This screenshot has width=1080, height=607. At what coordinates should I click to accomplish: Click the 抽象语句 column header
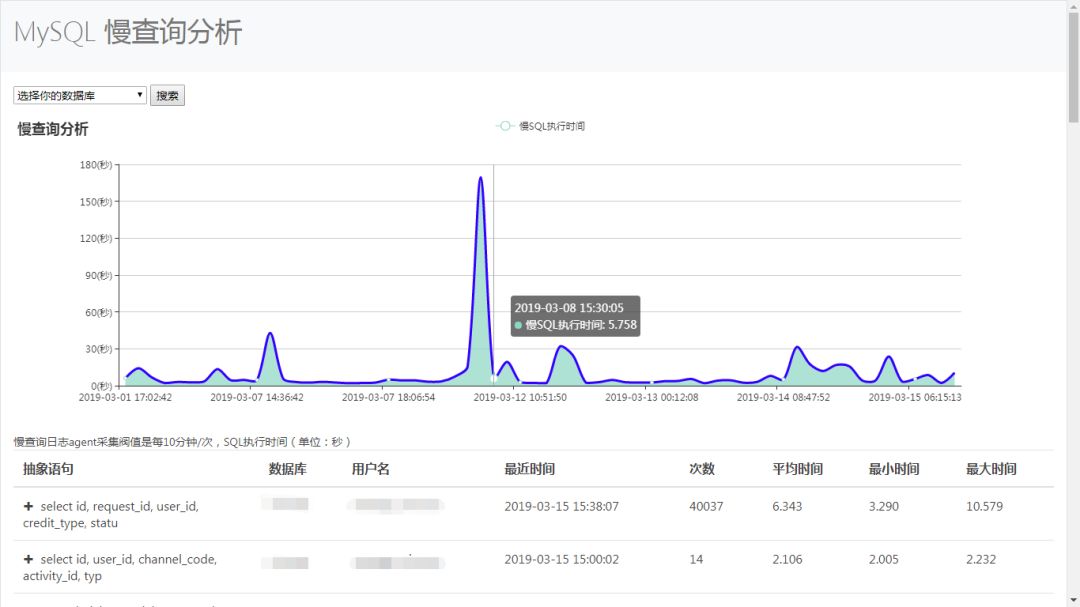[48, 469]
